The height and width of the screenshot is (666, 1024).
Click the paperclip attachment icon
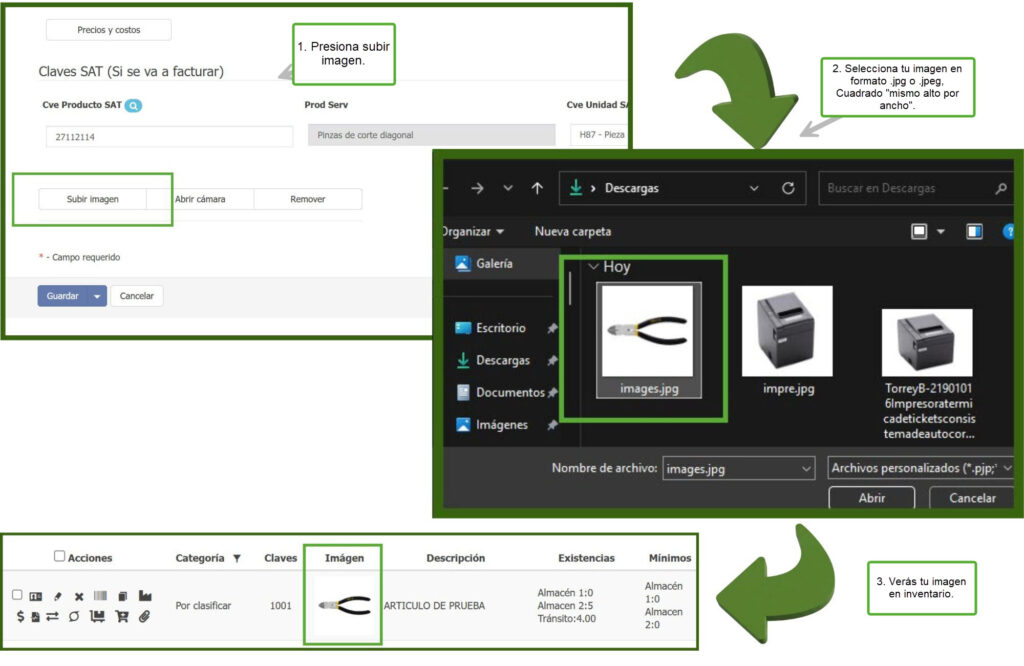point(144,617)
